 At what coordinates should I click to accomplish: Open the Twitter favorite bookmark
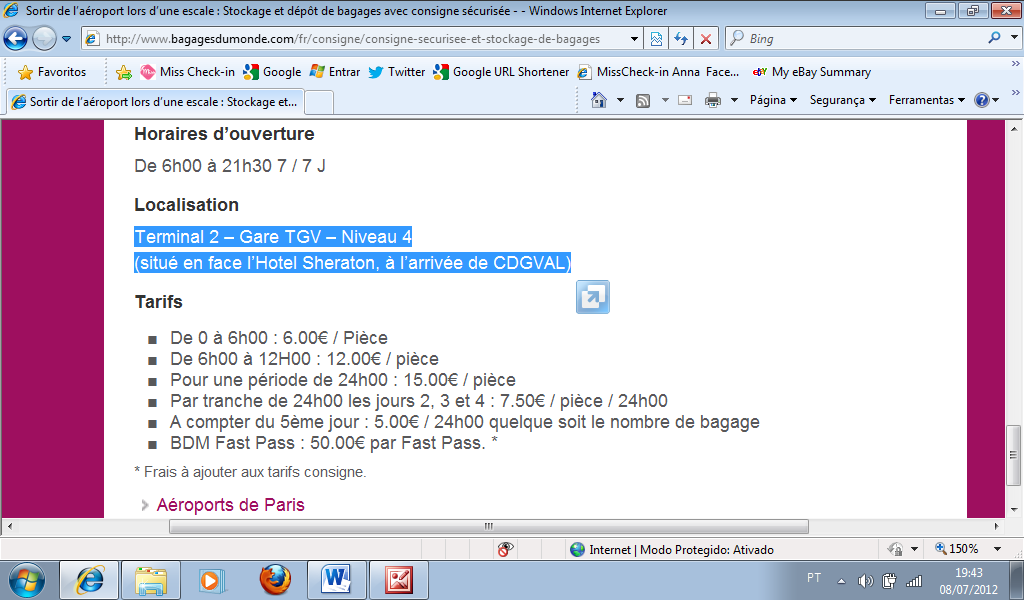click(397, 72)
